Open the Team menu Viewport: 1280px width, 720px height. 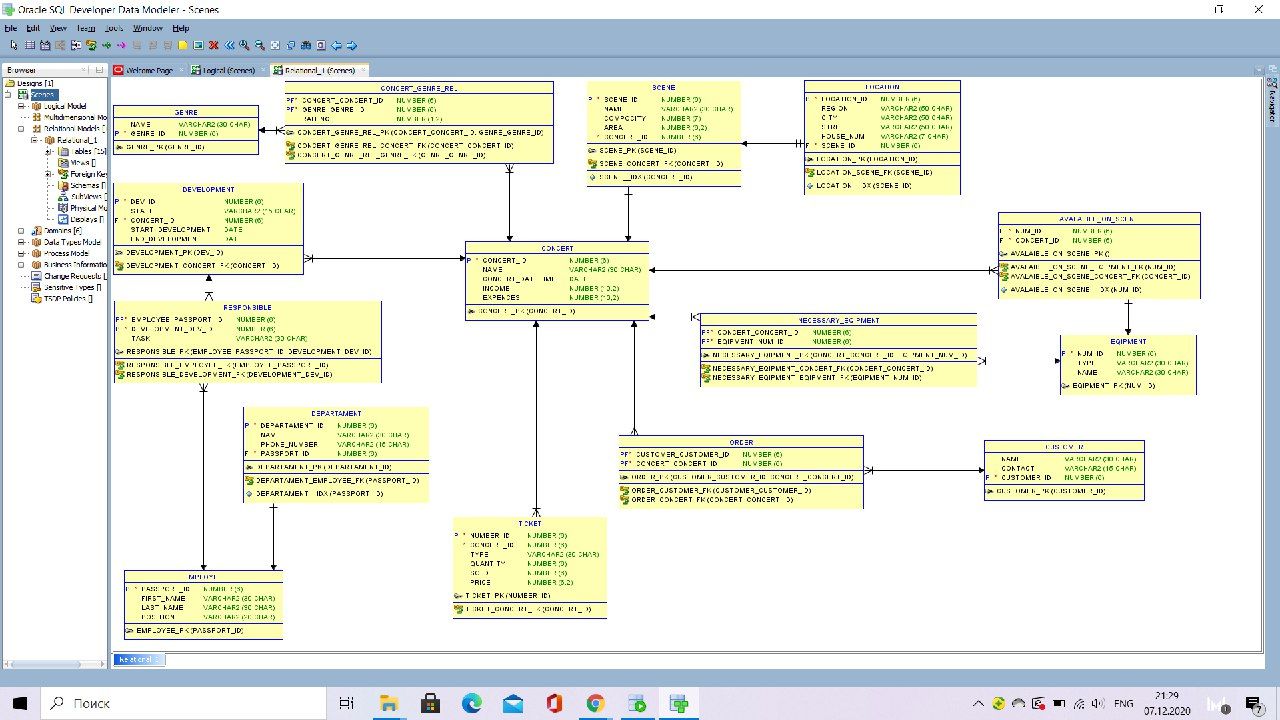[x=86, y=28]
